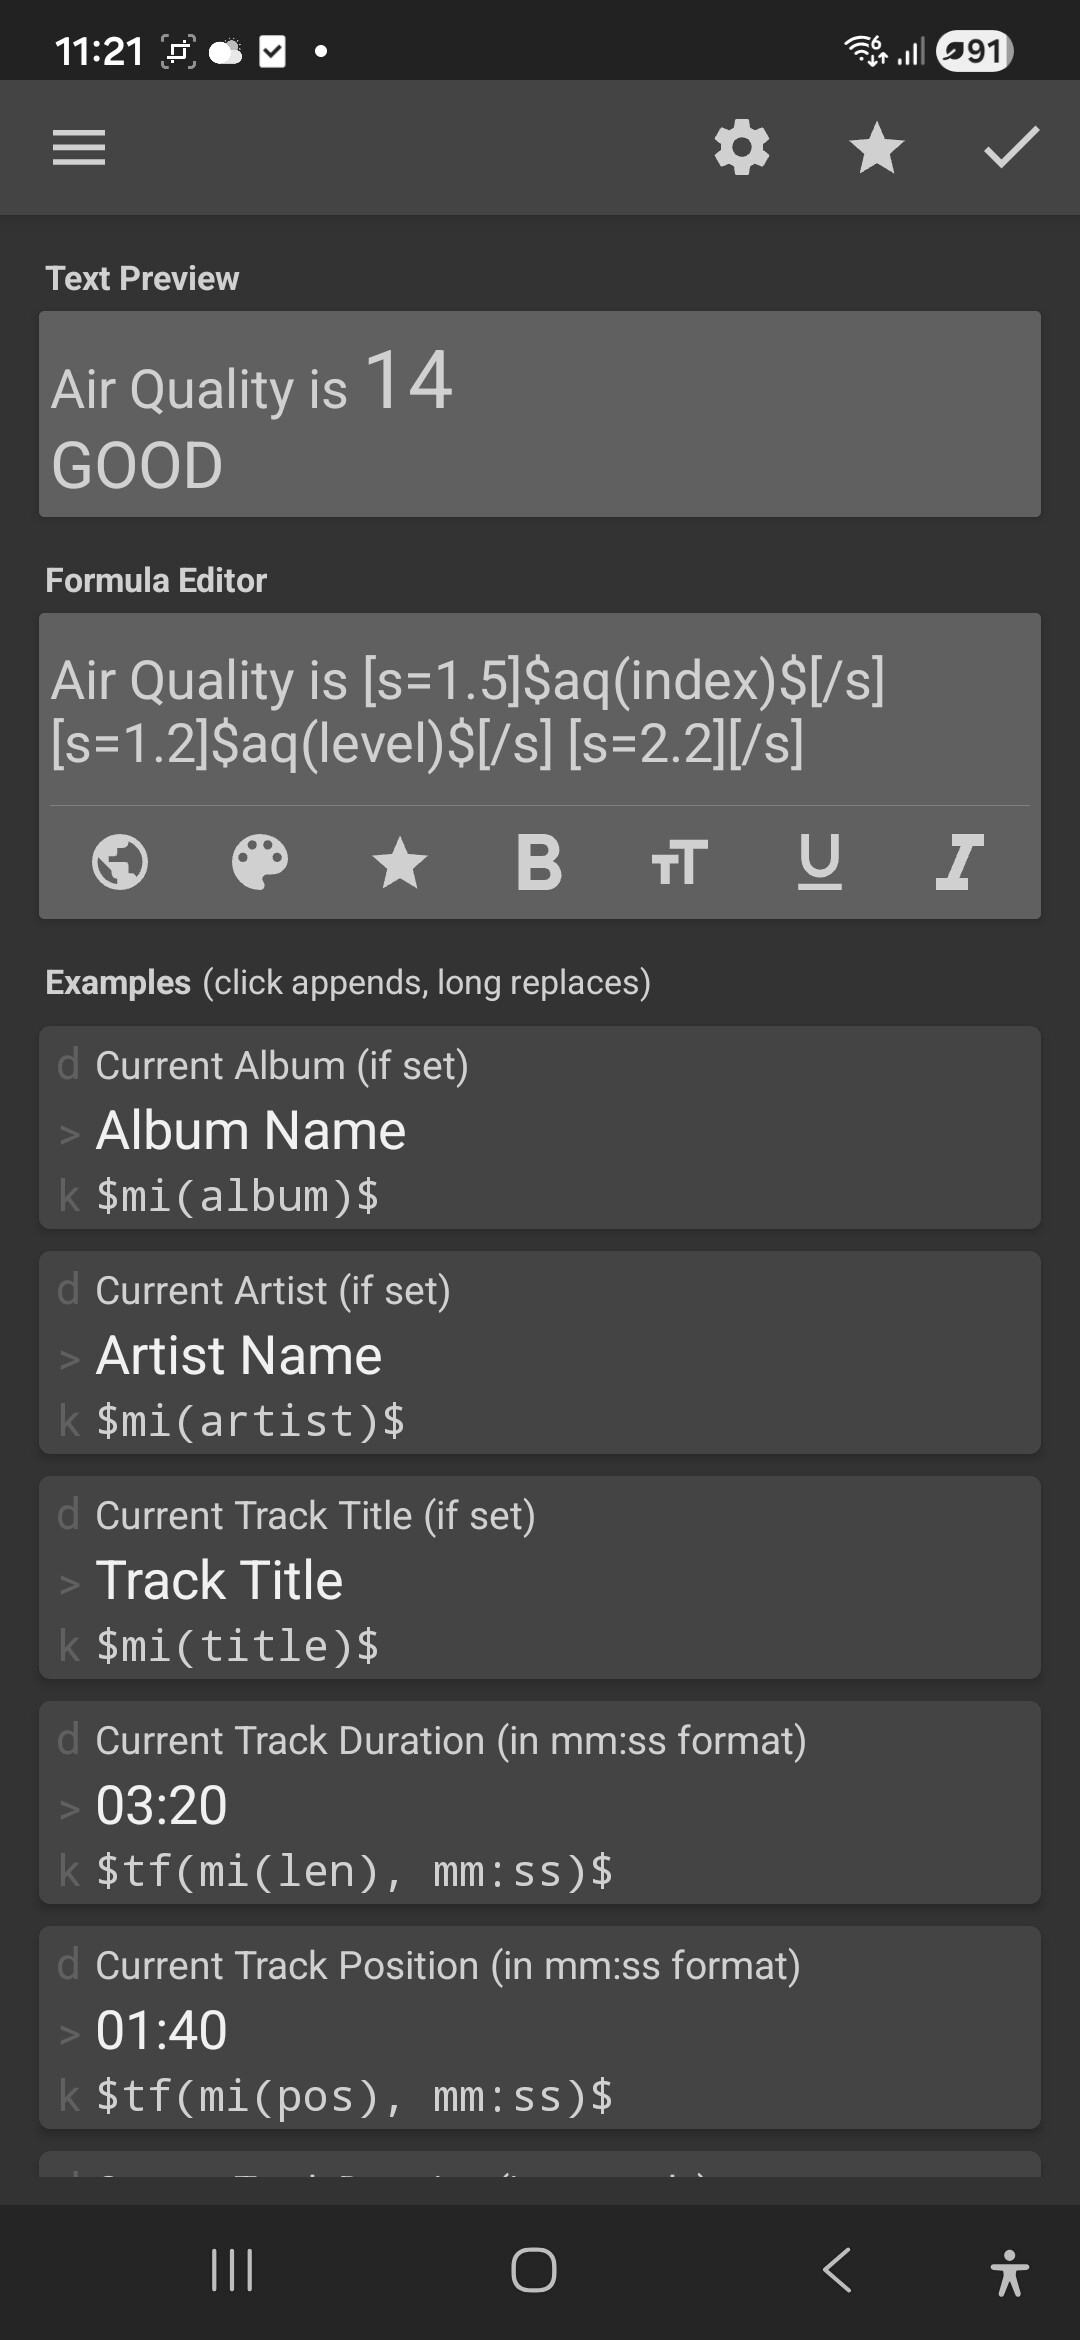Viewport: 1080px width, 2340px height.
Task: Click inside the Formula Editor text field
Action: (x=539, y=711)
